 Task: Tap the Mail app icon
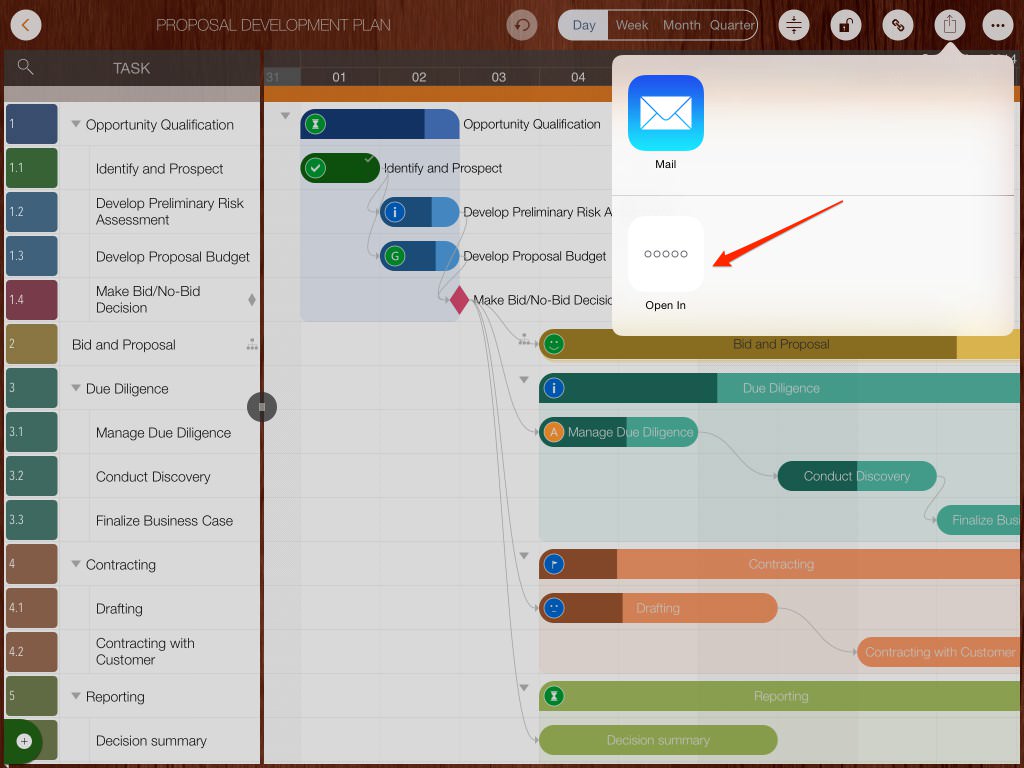click(665, 113)
